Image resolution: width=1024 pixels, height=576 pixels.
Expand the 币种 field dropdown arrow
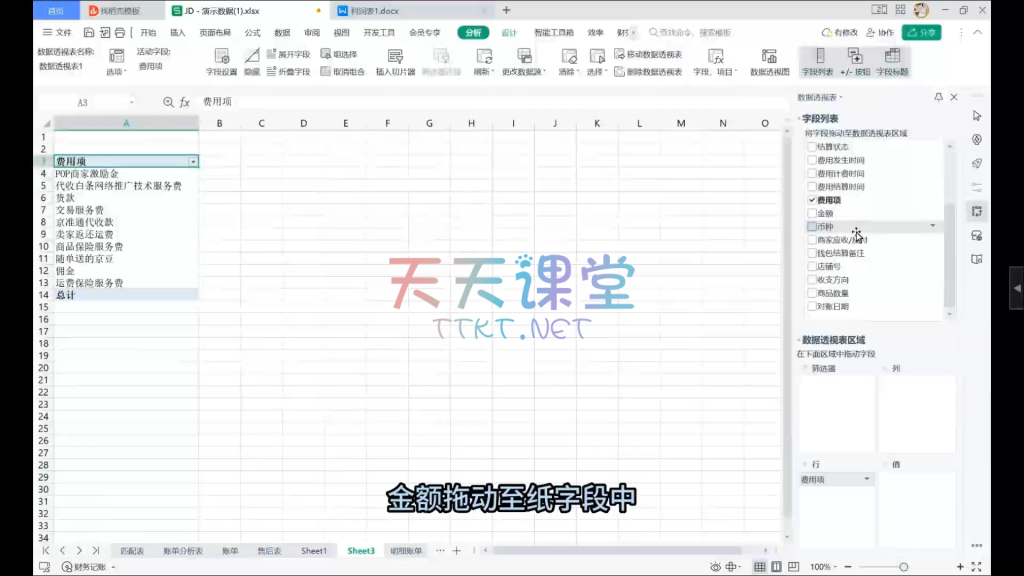[933, 226]
